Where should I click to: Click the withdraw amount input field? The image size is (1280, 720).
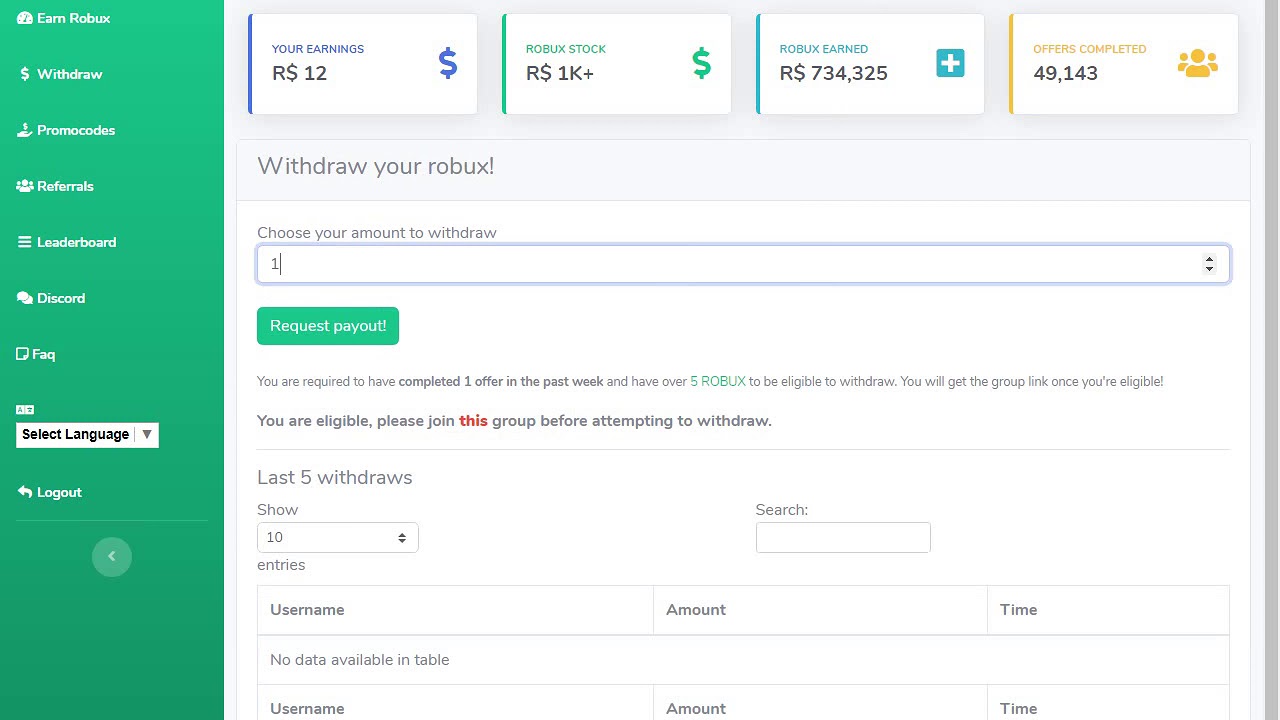coord(730,264)
